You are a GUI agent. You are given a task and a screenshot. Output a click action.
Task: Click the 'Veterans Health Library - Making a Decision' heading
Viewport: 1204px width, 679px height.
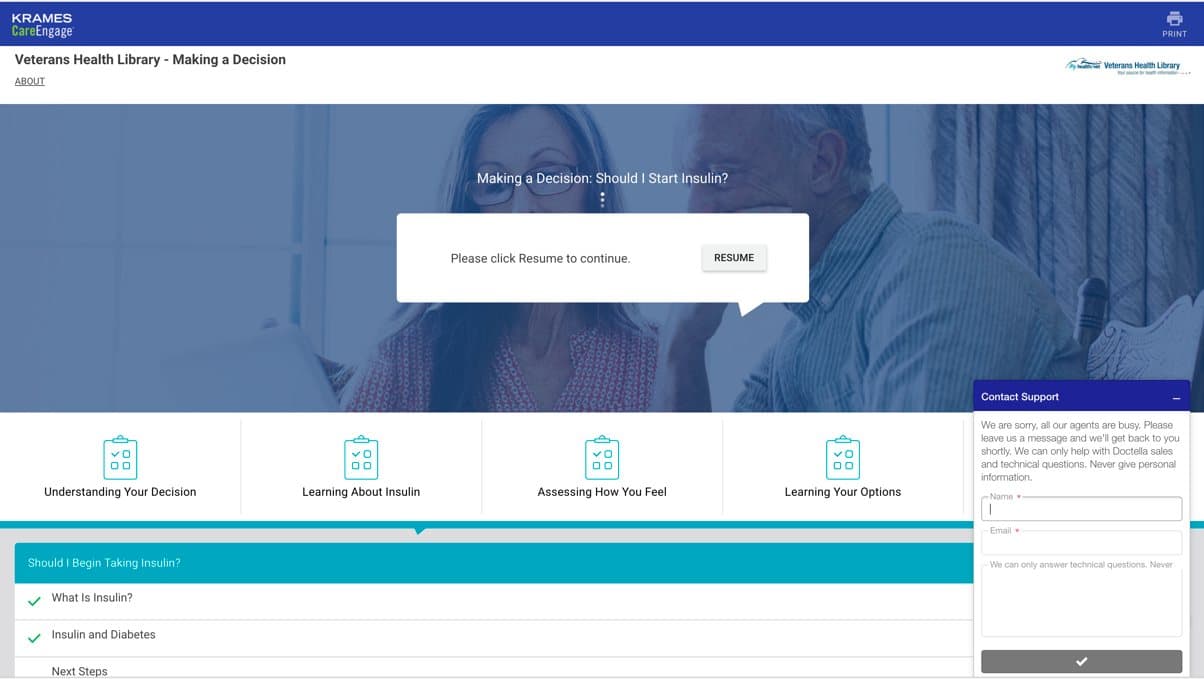tap(150, 60)
